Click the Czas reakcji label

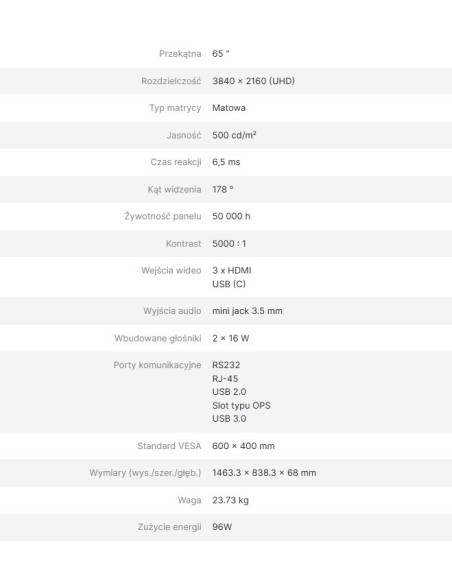pyautogui.click(x=176, y=162)
